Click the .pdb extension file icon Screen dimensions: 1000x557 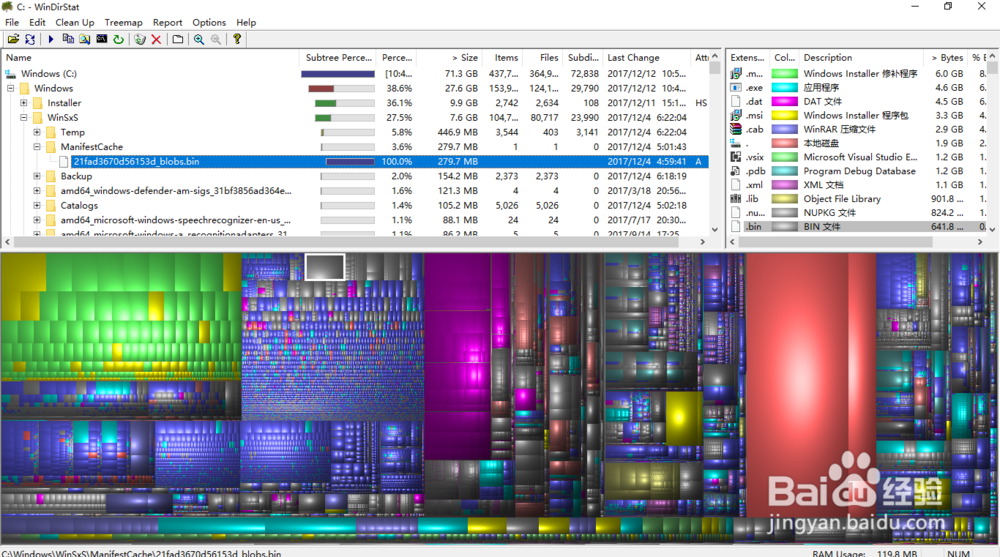click(736, 171)
